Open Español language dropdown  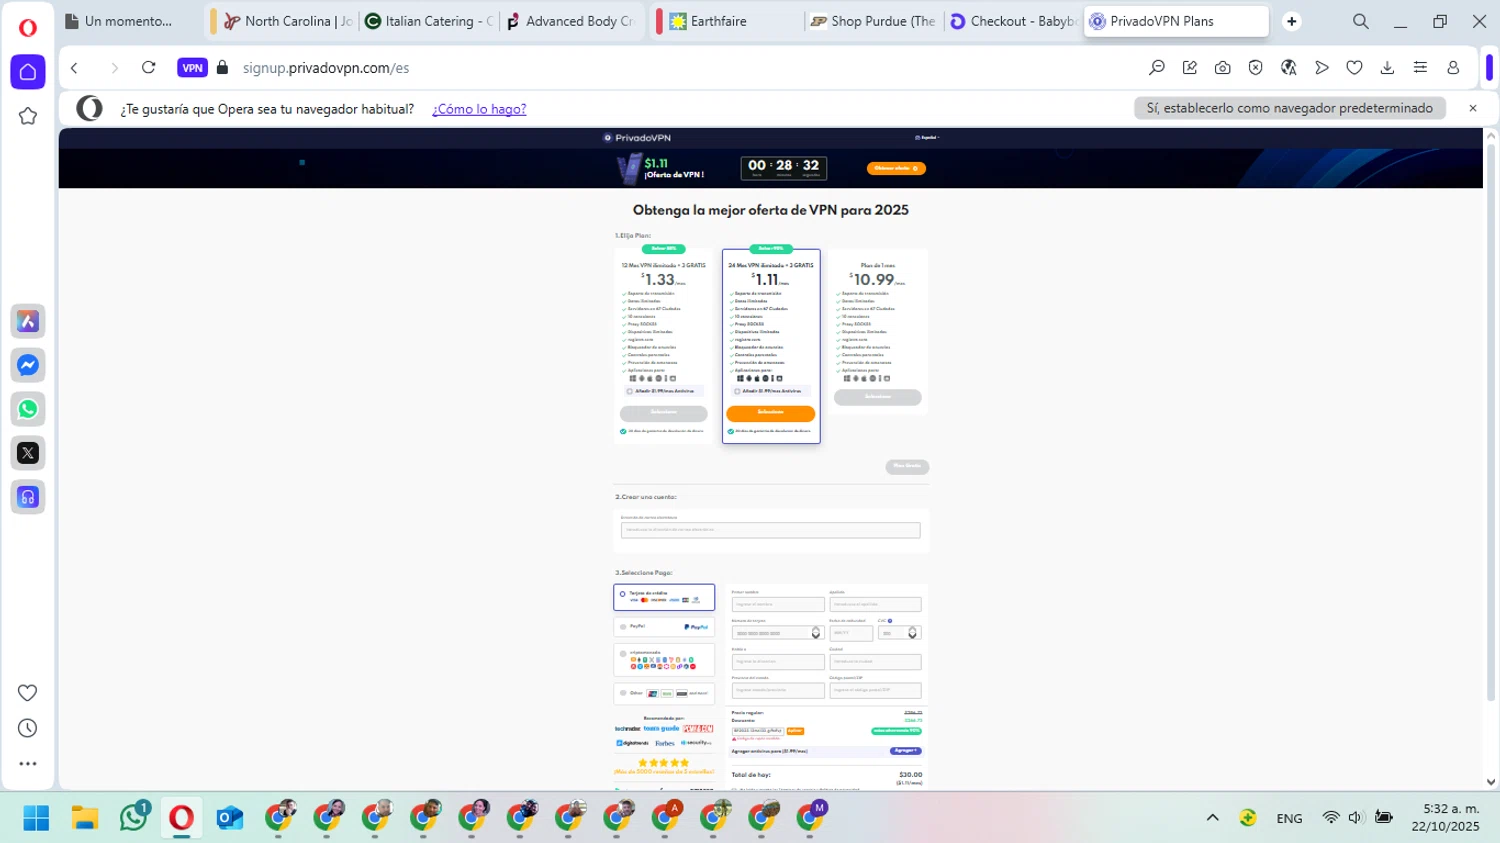click(927, 138)
